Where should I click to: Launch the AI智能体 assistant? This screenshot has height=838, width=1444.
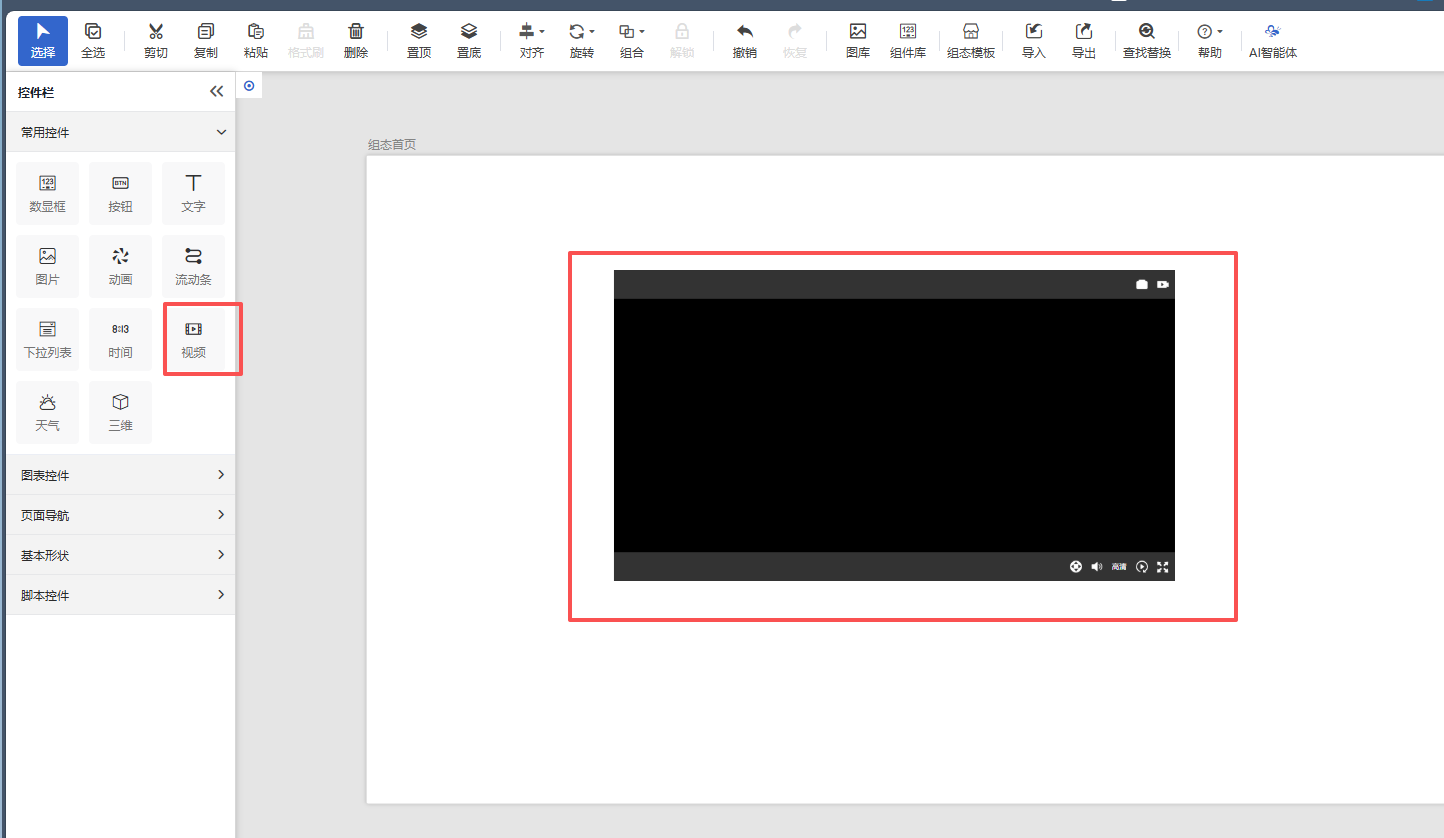click(1273, 40)
